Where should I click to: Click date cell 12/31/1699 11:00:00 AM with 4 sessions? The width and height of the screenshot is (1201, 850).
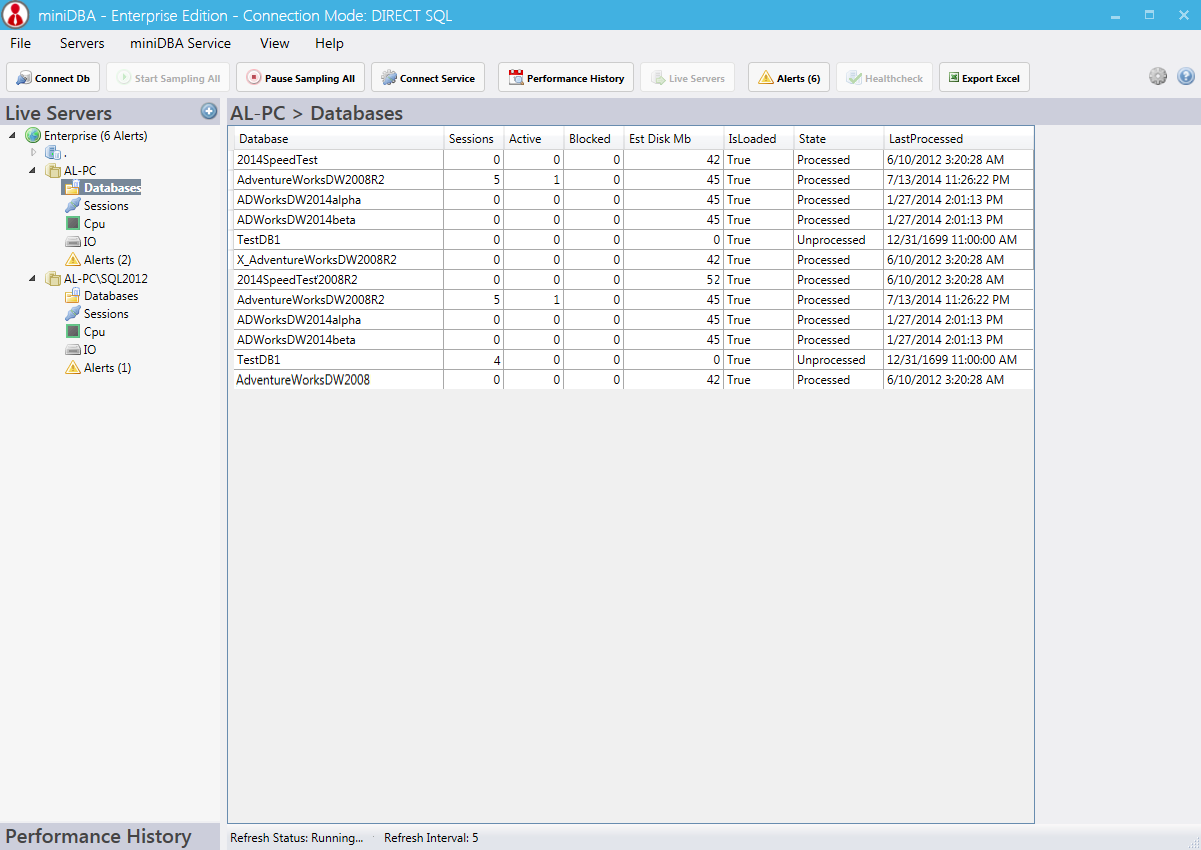[x=959, y=360]
